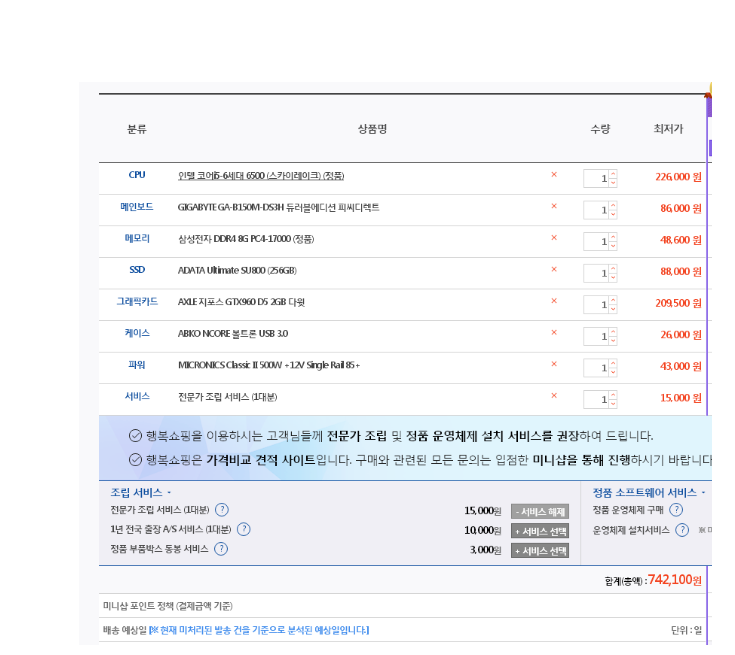Select the 정품 부품박스 동봉 서비스 button
The image size is (735, 655).
539,550
